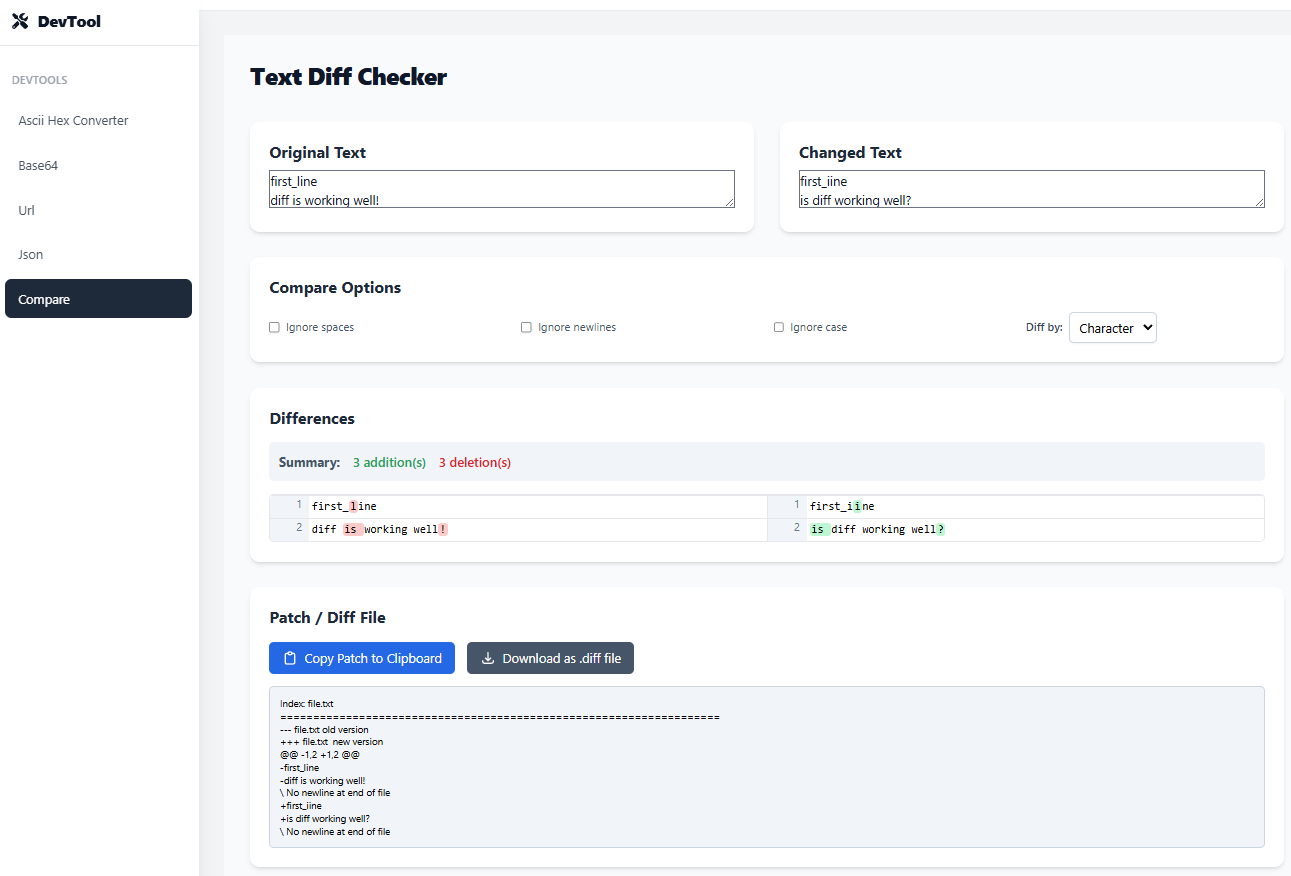Viewport: 1291px width, 876px height.
Task: Click the DevTool title text
Action: tap(69, 21)
